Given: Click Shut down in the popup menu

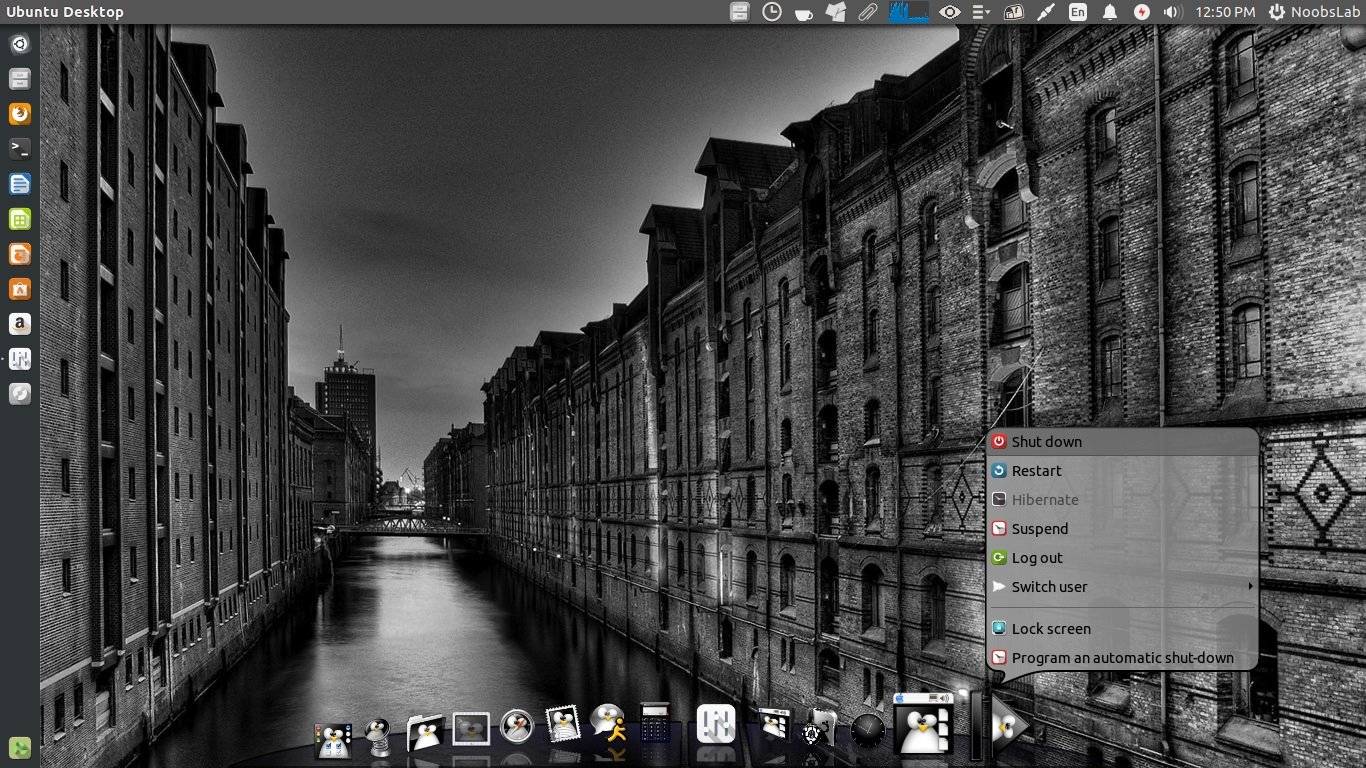Looking at the screenshot, I should (x=1046, y=442).
